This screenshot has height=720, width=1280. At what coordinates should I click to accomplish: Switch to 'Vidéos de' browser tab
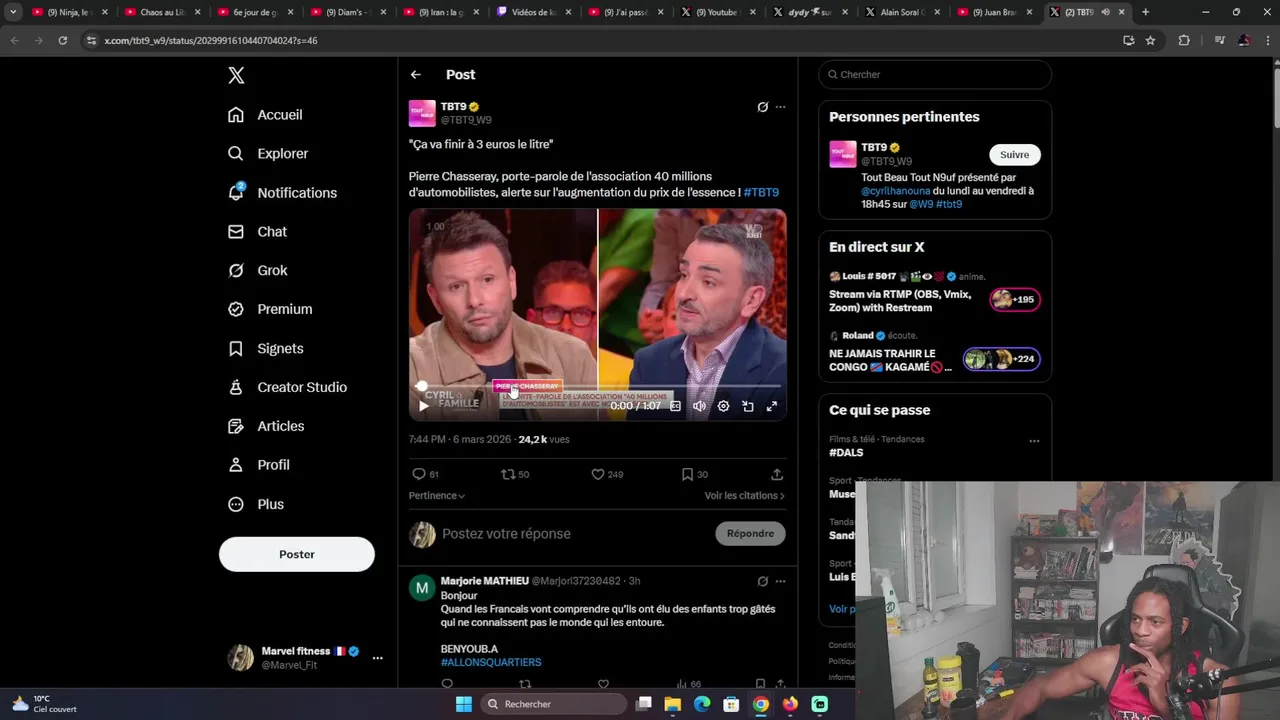click(x=533, y=12)
